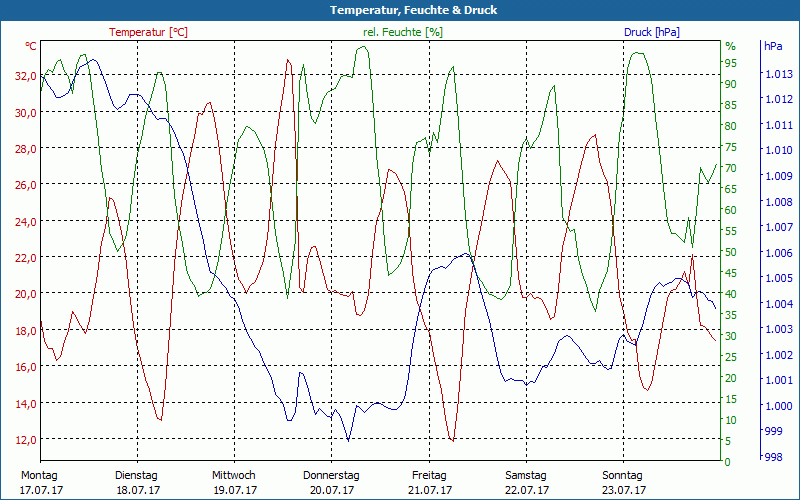Select the blue Druck [hPa] legend label
This screenshot has height=500, width=800.
tap(651, 32)
